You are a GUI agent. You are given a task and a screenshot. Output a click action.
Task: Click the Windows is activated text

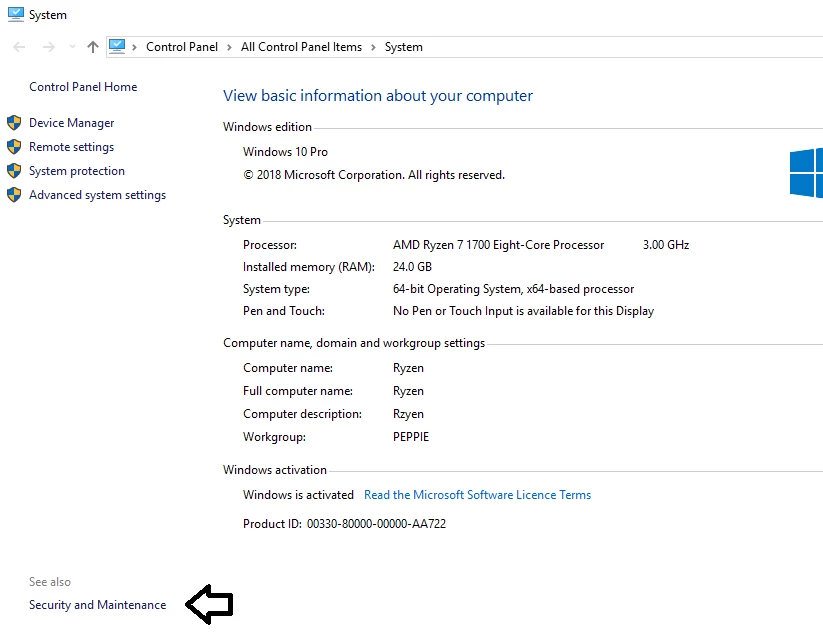tap(298, 495)
